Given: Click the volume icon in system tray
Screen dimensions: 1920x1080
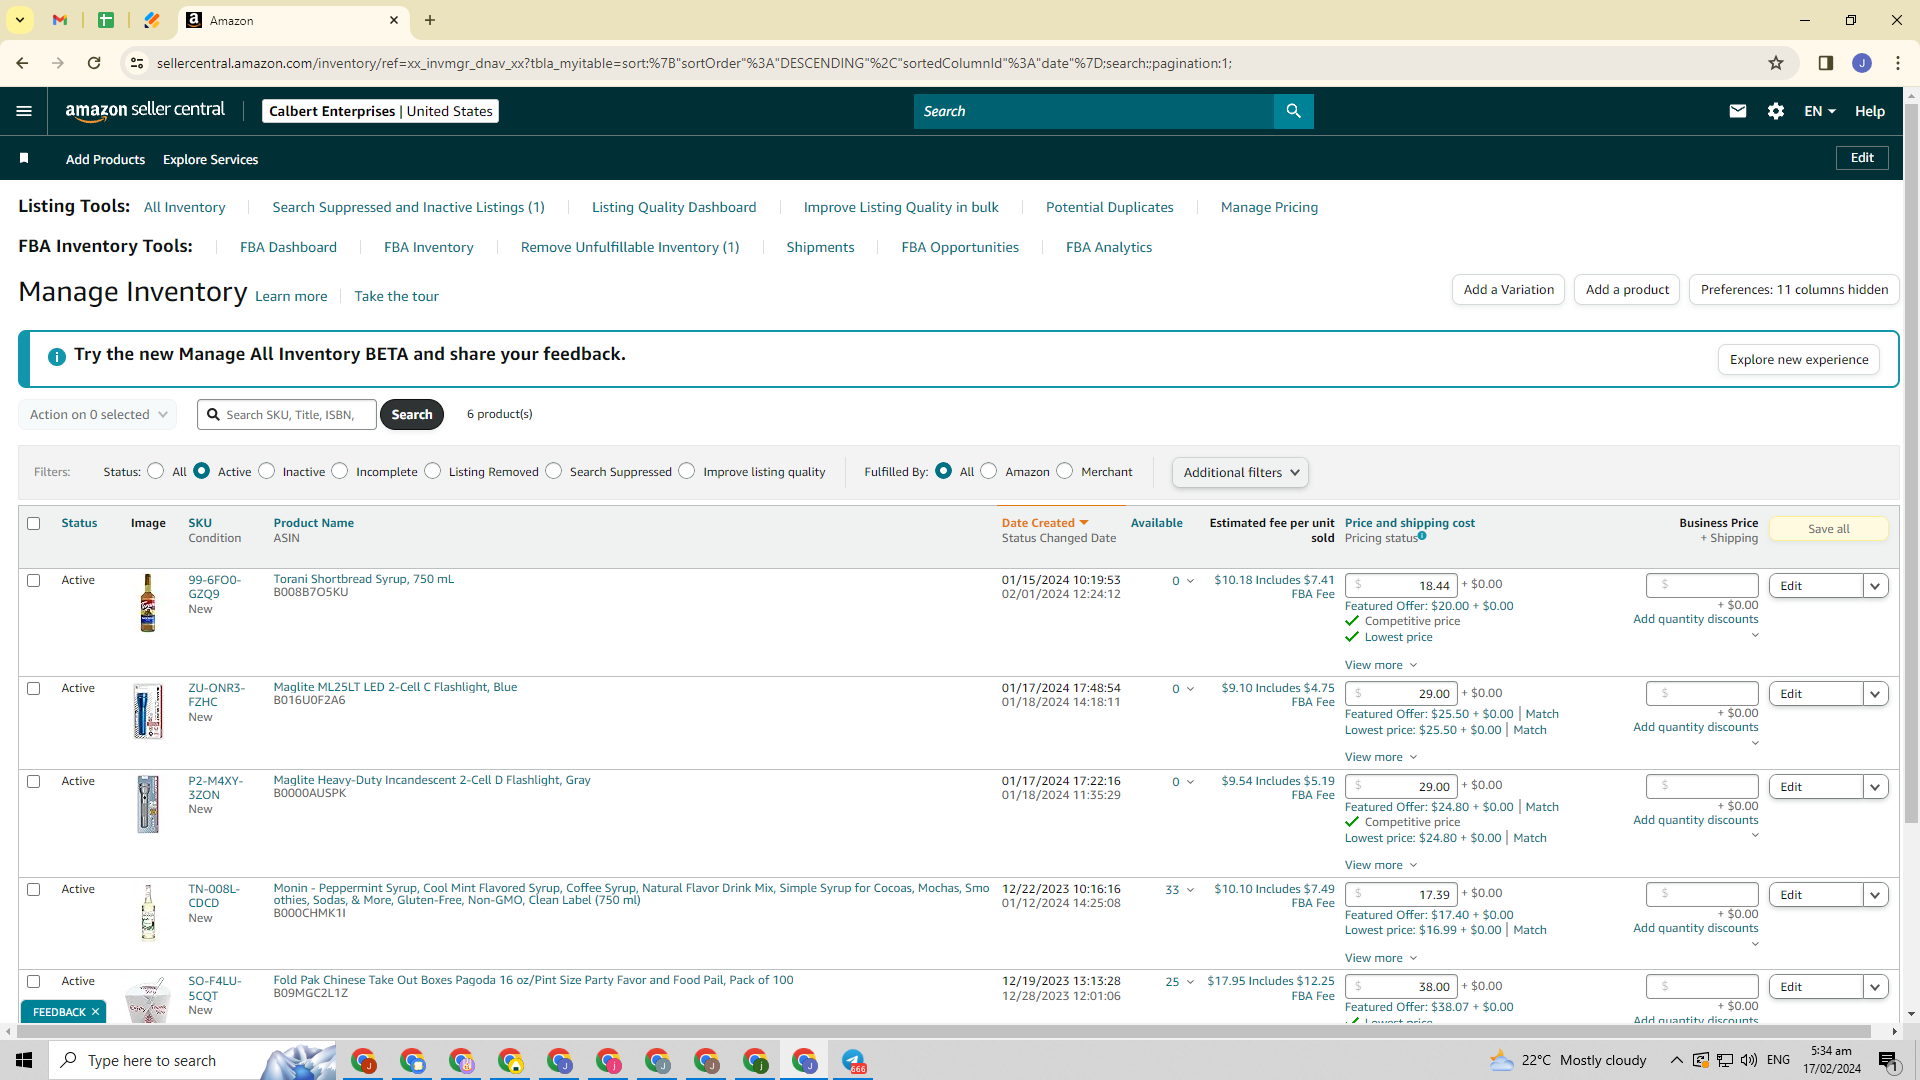Looking at the screenshot, I should [1748, 1060].
